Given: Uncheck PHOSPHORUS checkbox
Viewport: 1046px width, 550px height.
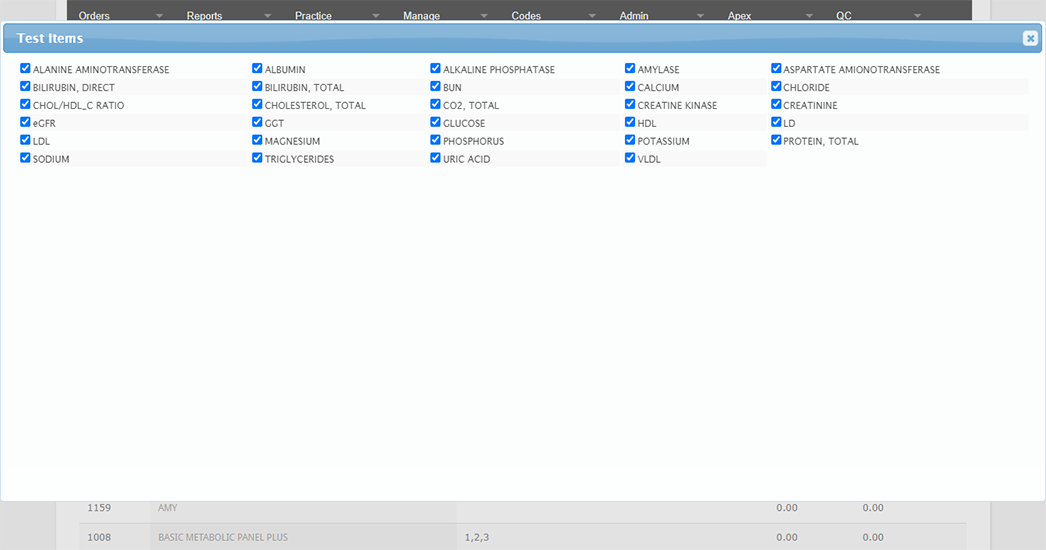Looking at the screenshot, I should pyautogui.click(x=436, y=140).
